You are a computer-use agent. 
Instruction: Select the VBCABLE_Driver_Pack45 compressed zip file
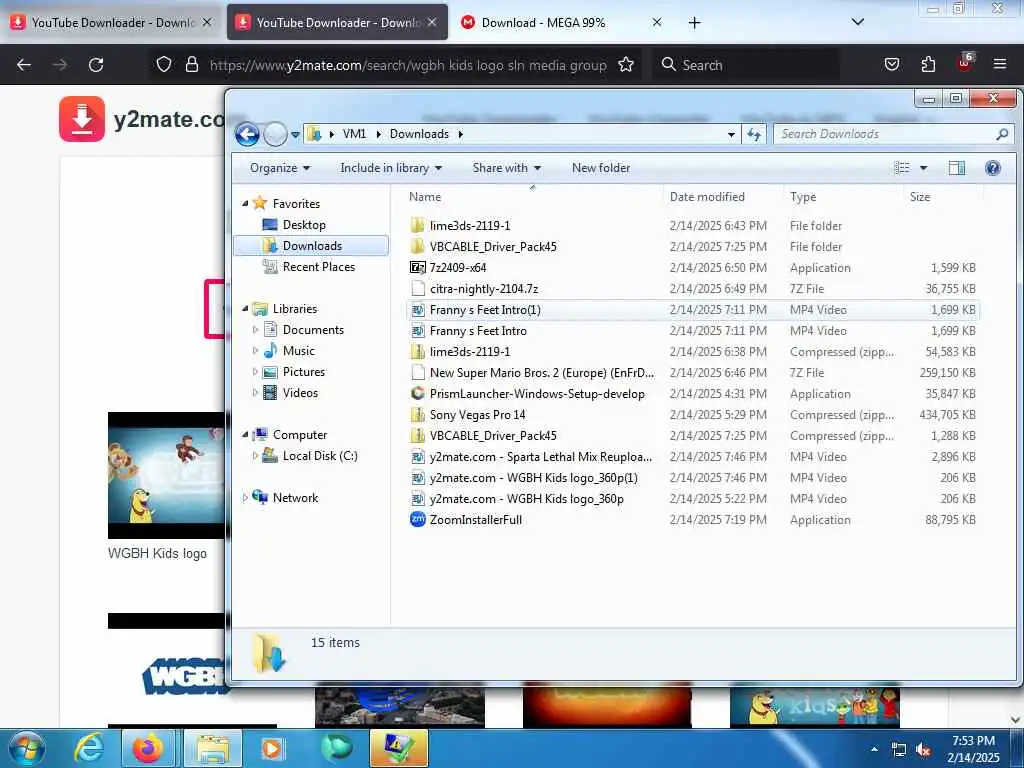coord(692,436)
